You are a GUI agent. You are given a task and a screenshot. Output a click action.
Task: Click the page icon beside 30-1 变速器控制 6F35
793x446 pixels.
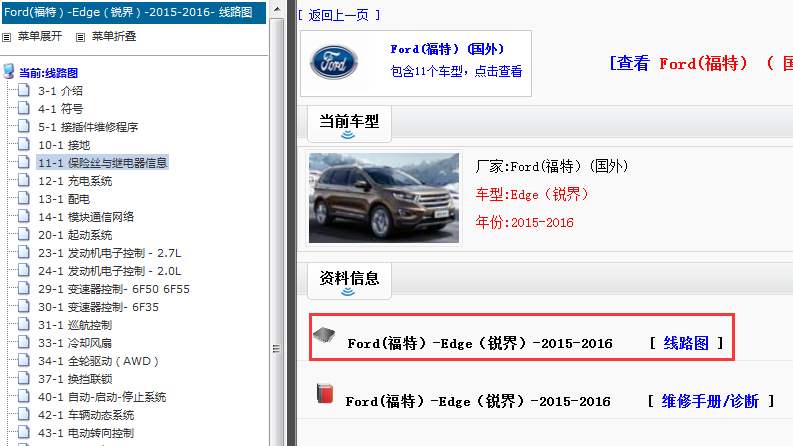(24, 306)
